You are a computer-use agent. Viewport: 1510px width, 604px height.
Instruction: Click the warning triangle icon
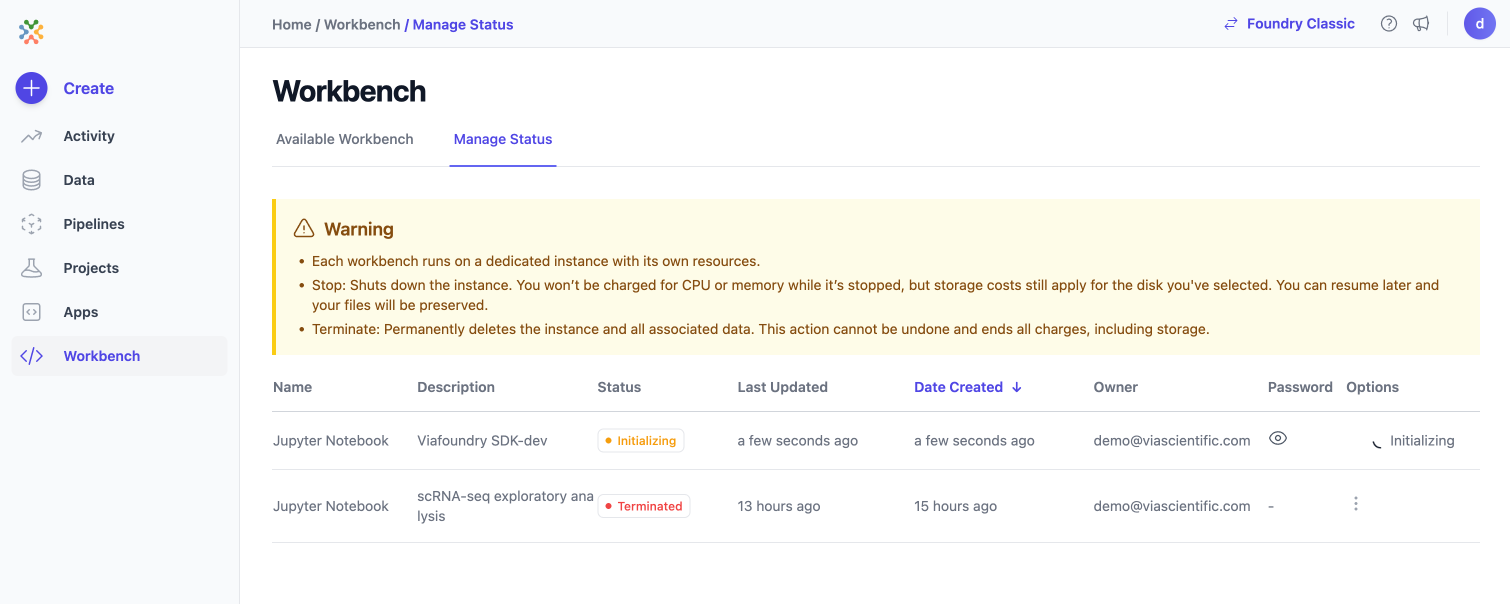point(305,227)
